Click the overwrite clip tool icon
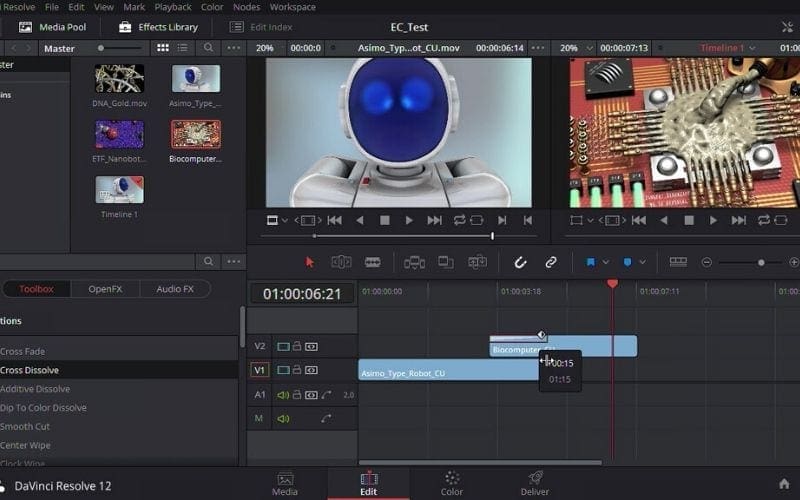Viewport: 800px width, 500px height. click(x=446, y=262)
